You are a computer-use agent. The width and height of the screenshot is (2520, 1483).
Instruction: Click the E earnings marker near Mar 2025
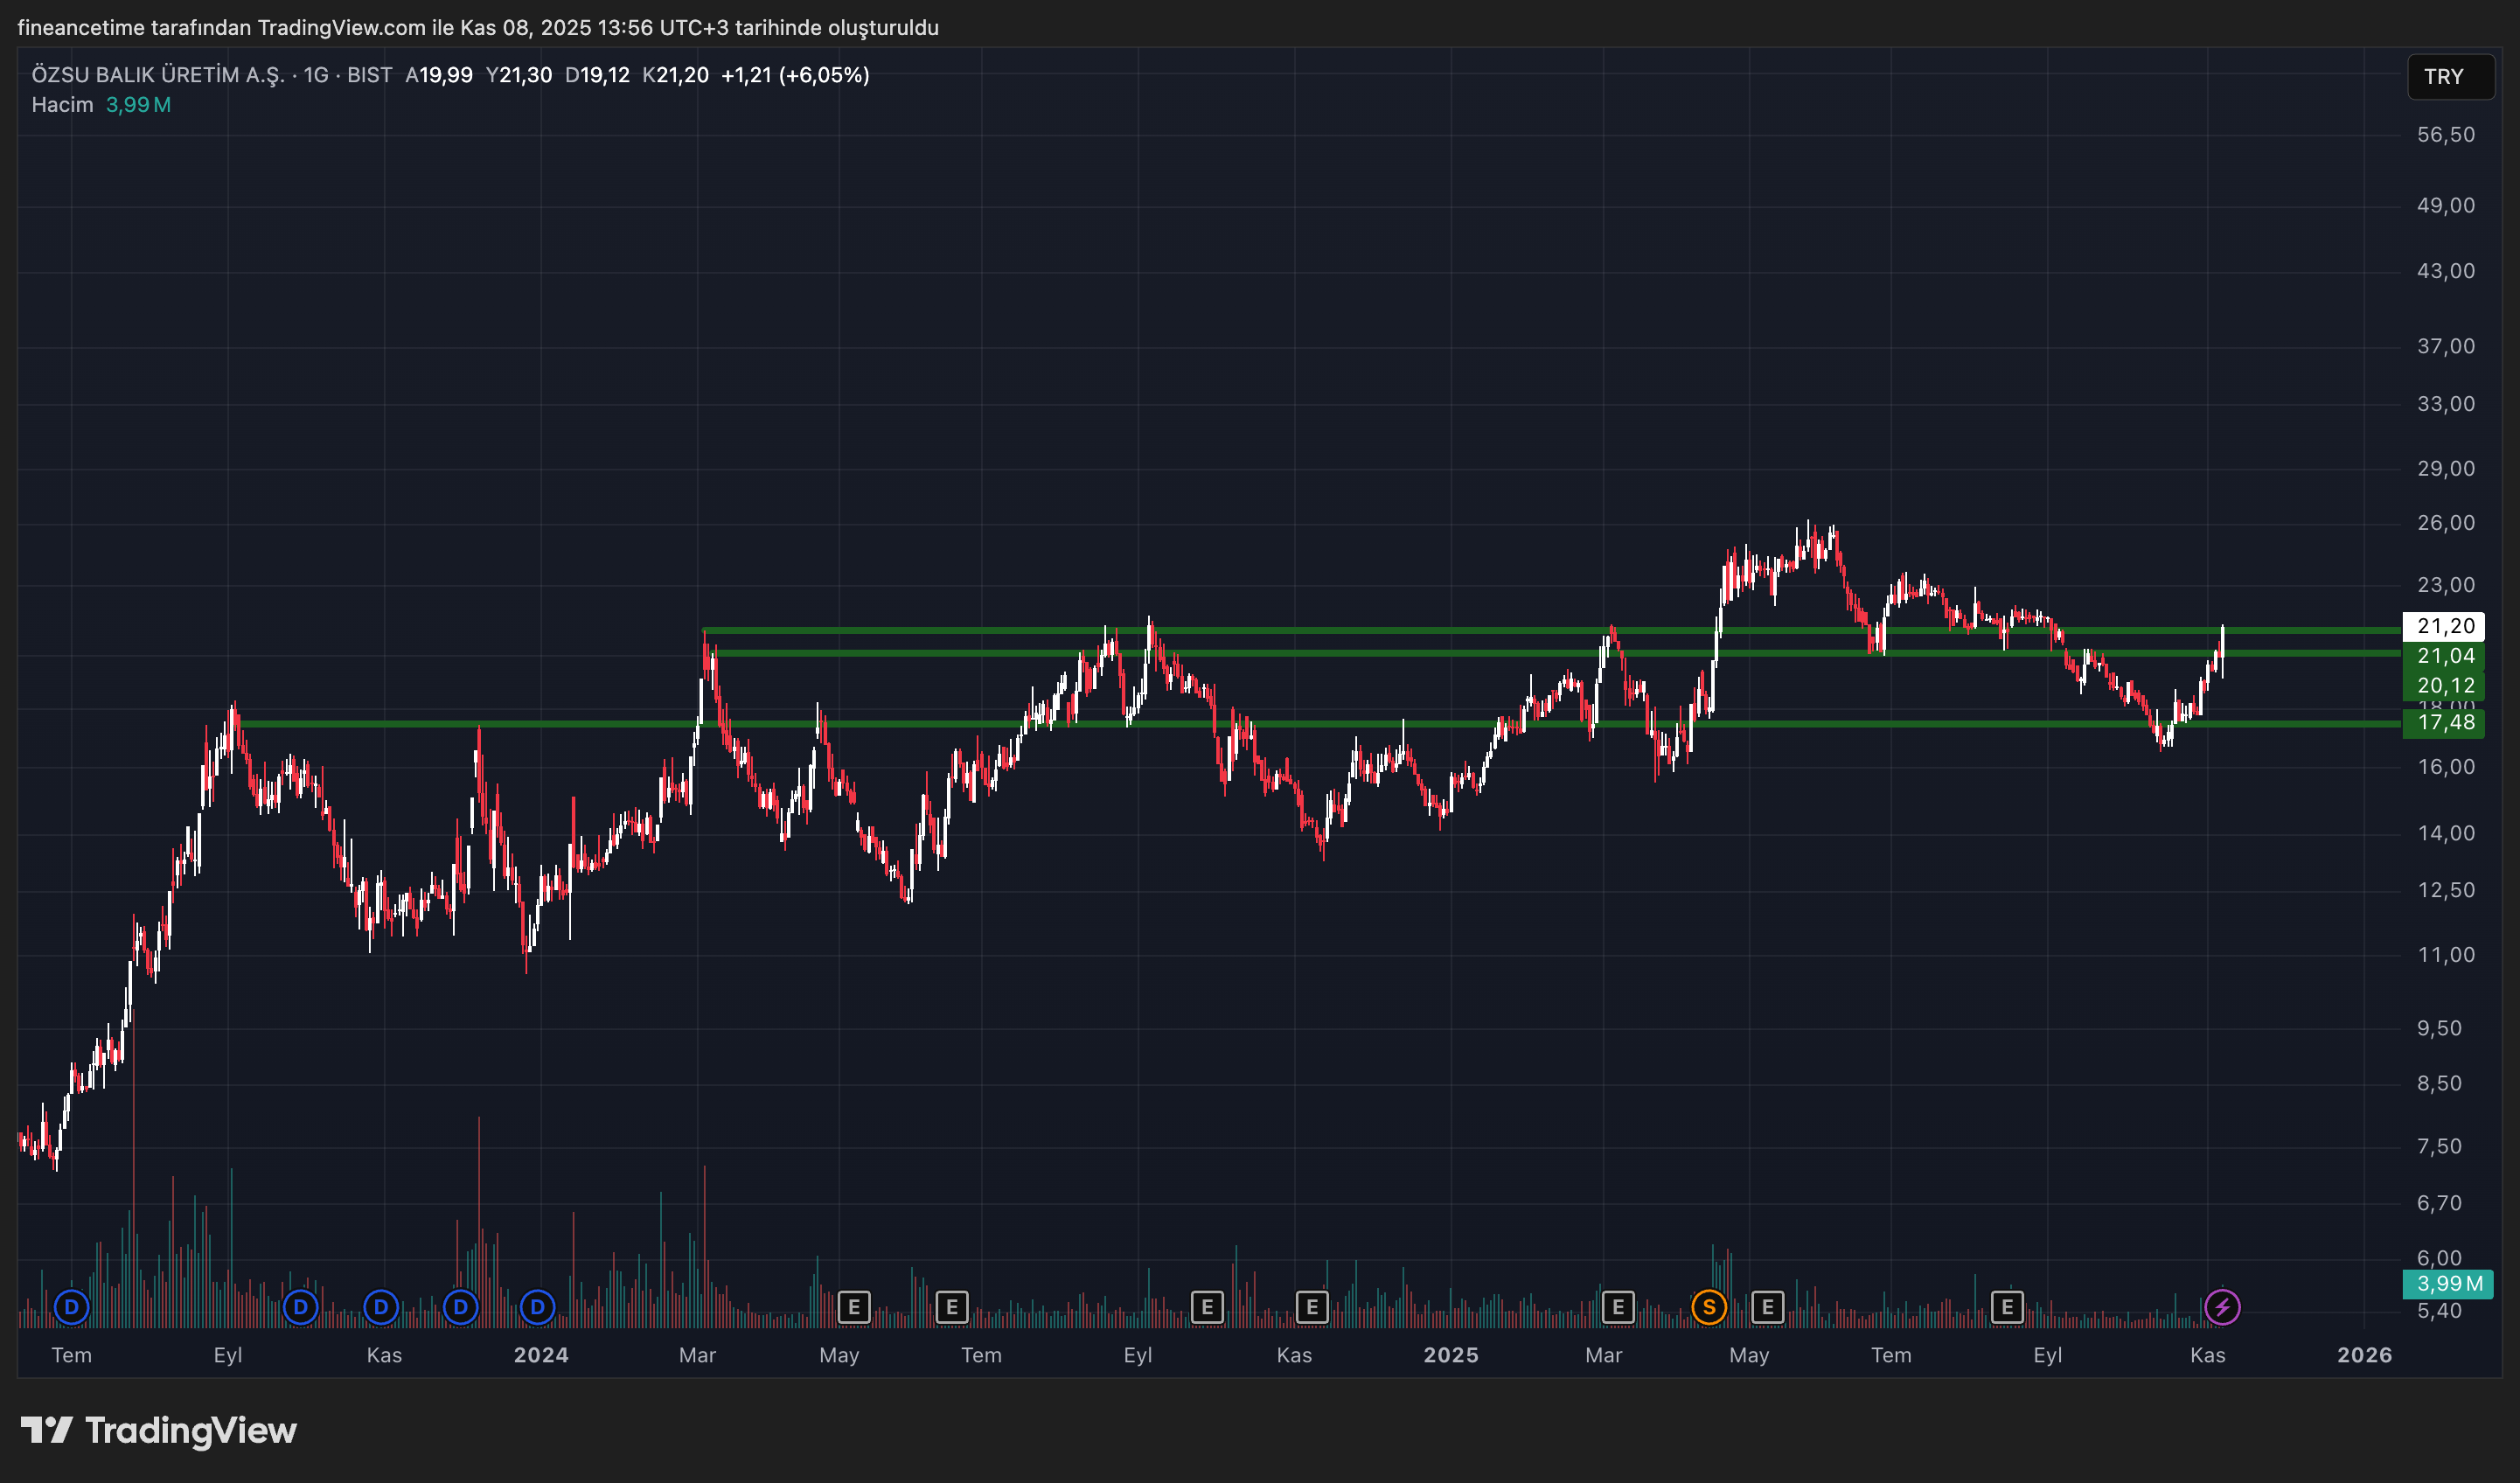1617,1307
